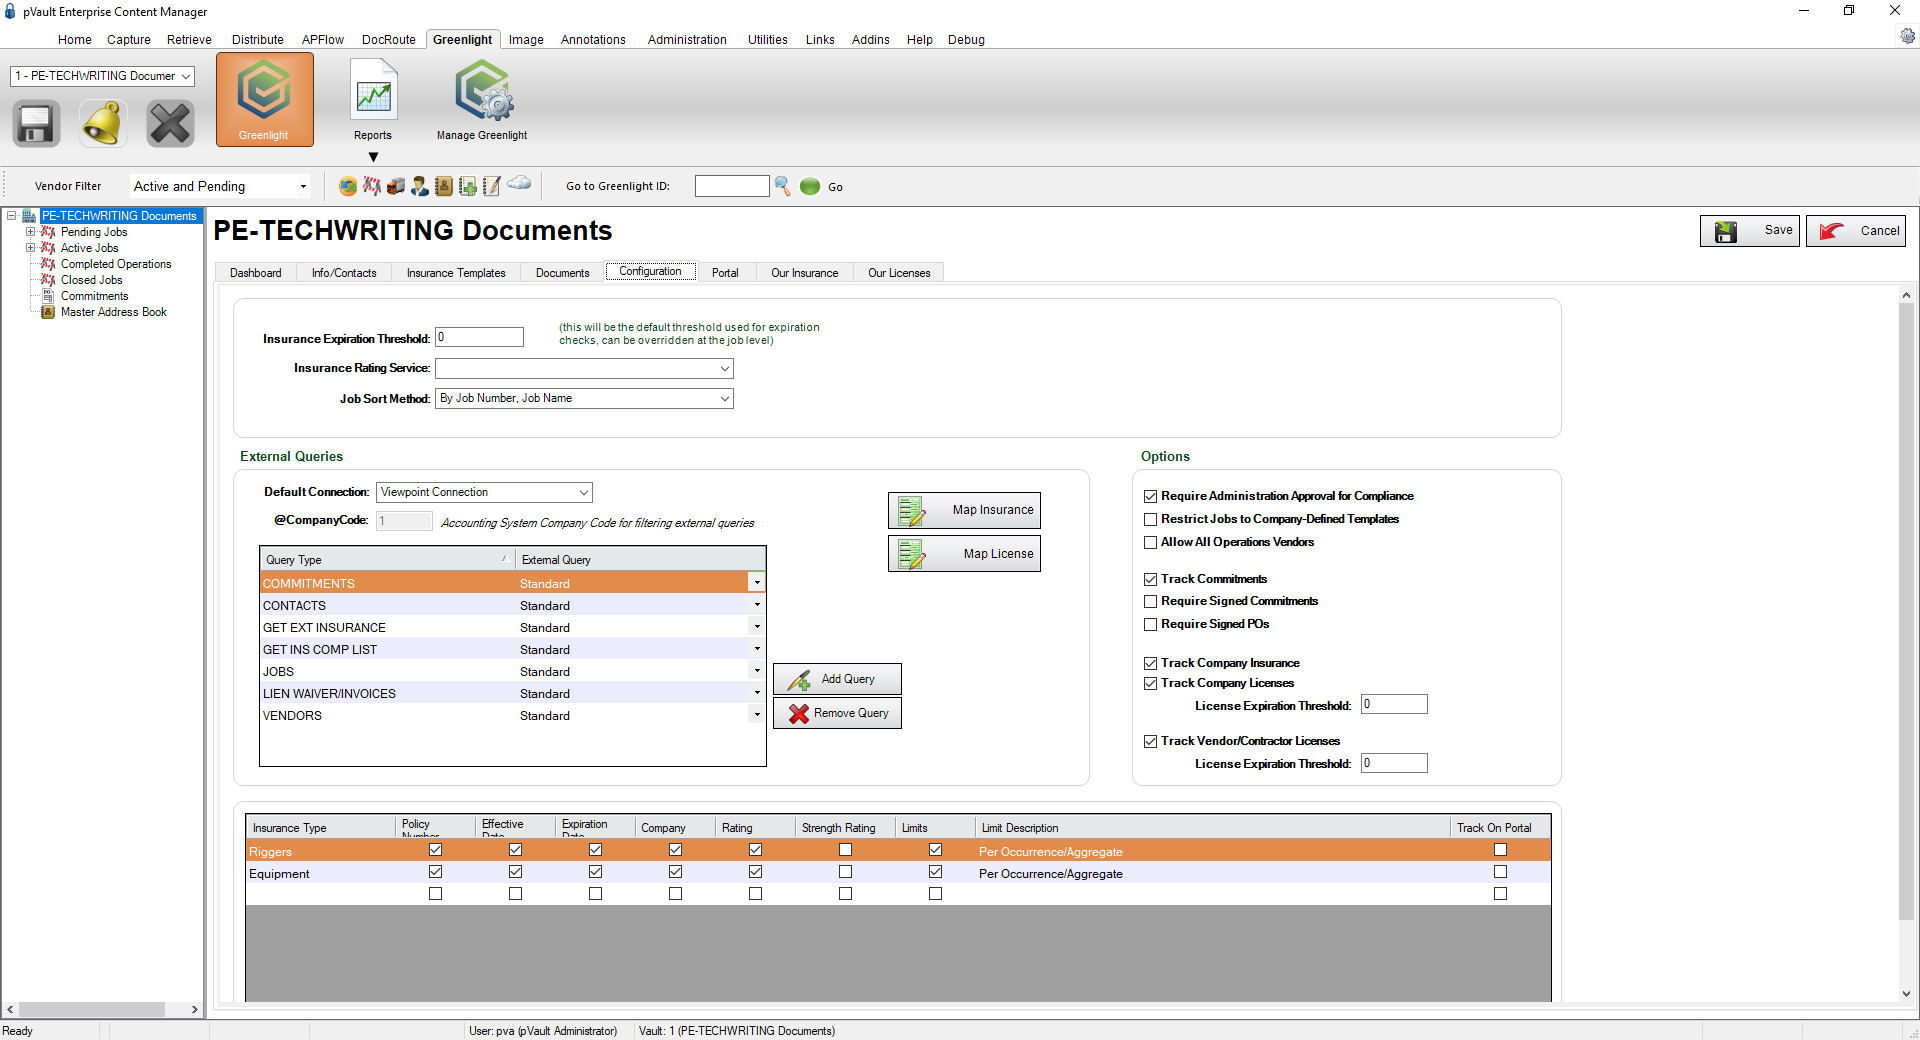This screenshot has width=1920, height=1040.
Task: Switch to the Insurance Templates tab
Action: (456, 273)
